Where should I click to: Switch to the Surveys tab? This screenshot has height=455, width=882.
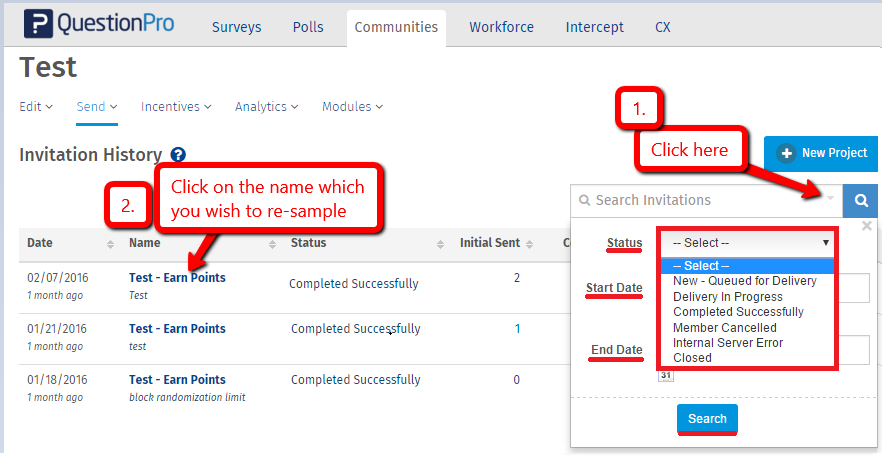237,27
